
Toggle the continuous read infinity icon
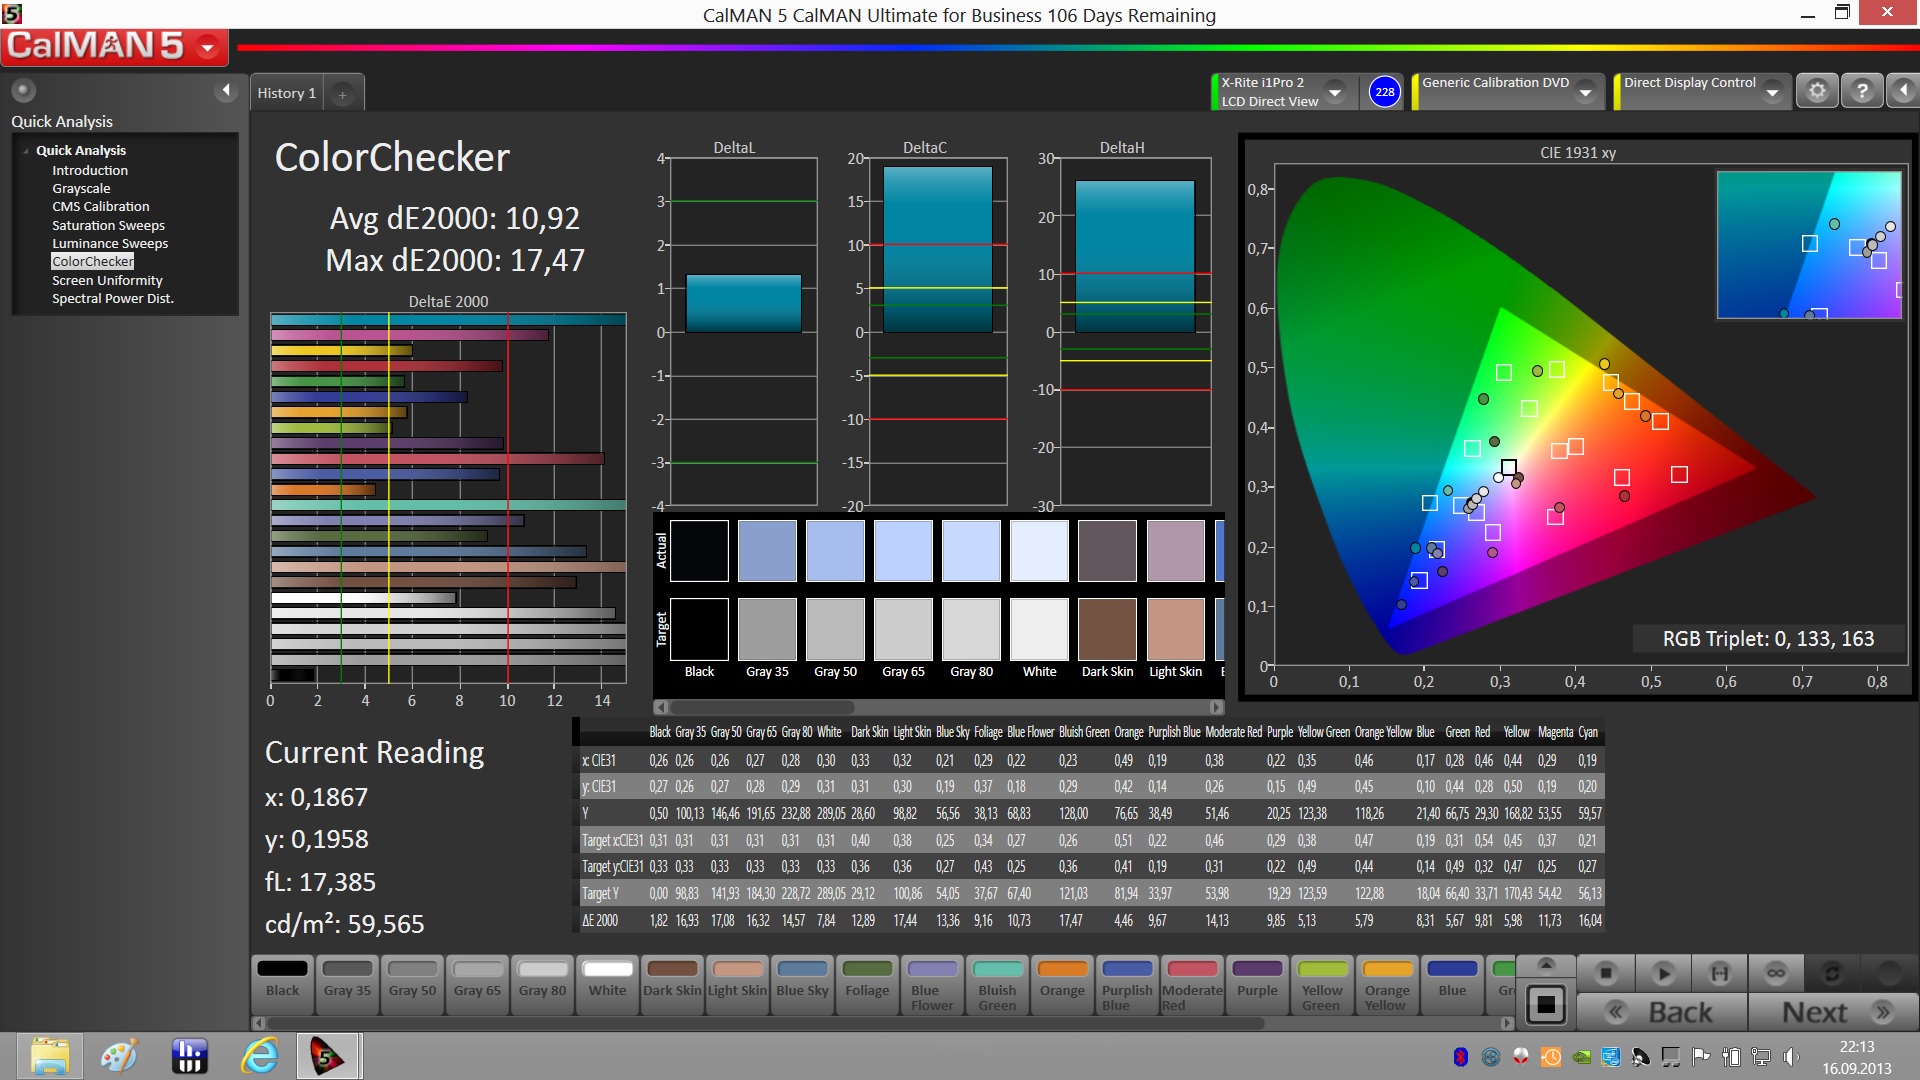[x=1775, y=972]
